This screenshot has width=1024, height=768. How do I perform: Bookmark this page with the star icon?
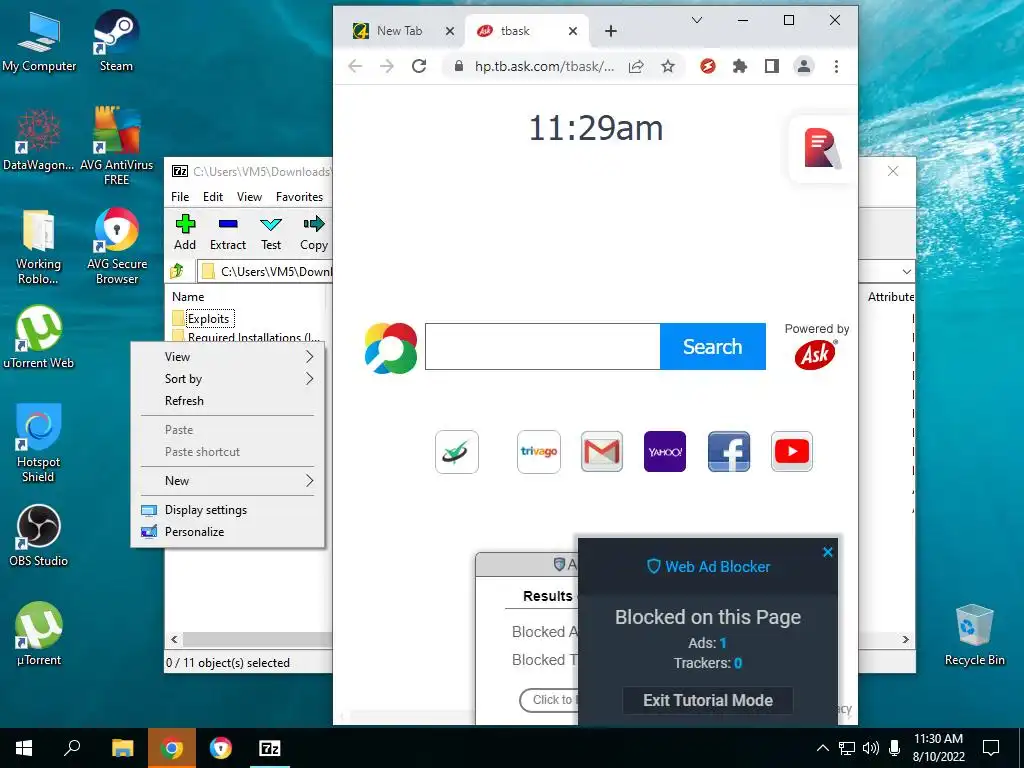(x=667, y=66)
